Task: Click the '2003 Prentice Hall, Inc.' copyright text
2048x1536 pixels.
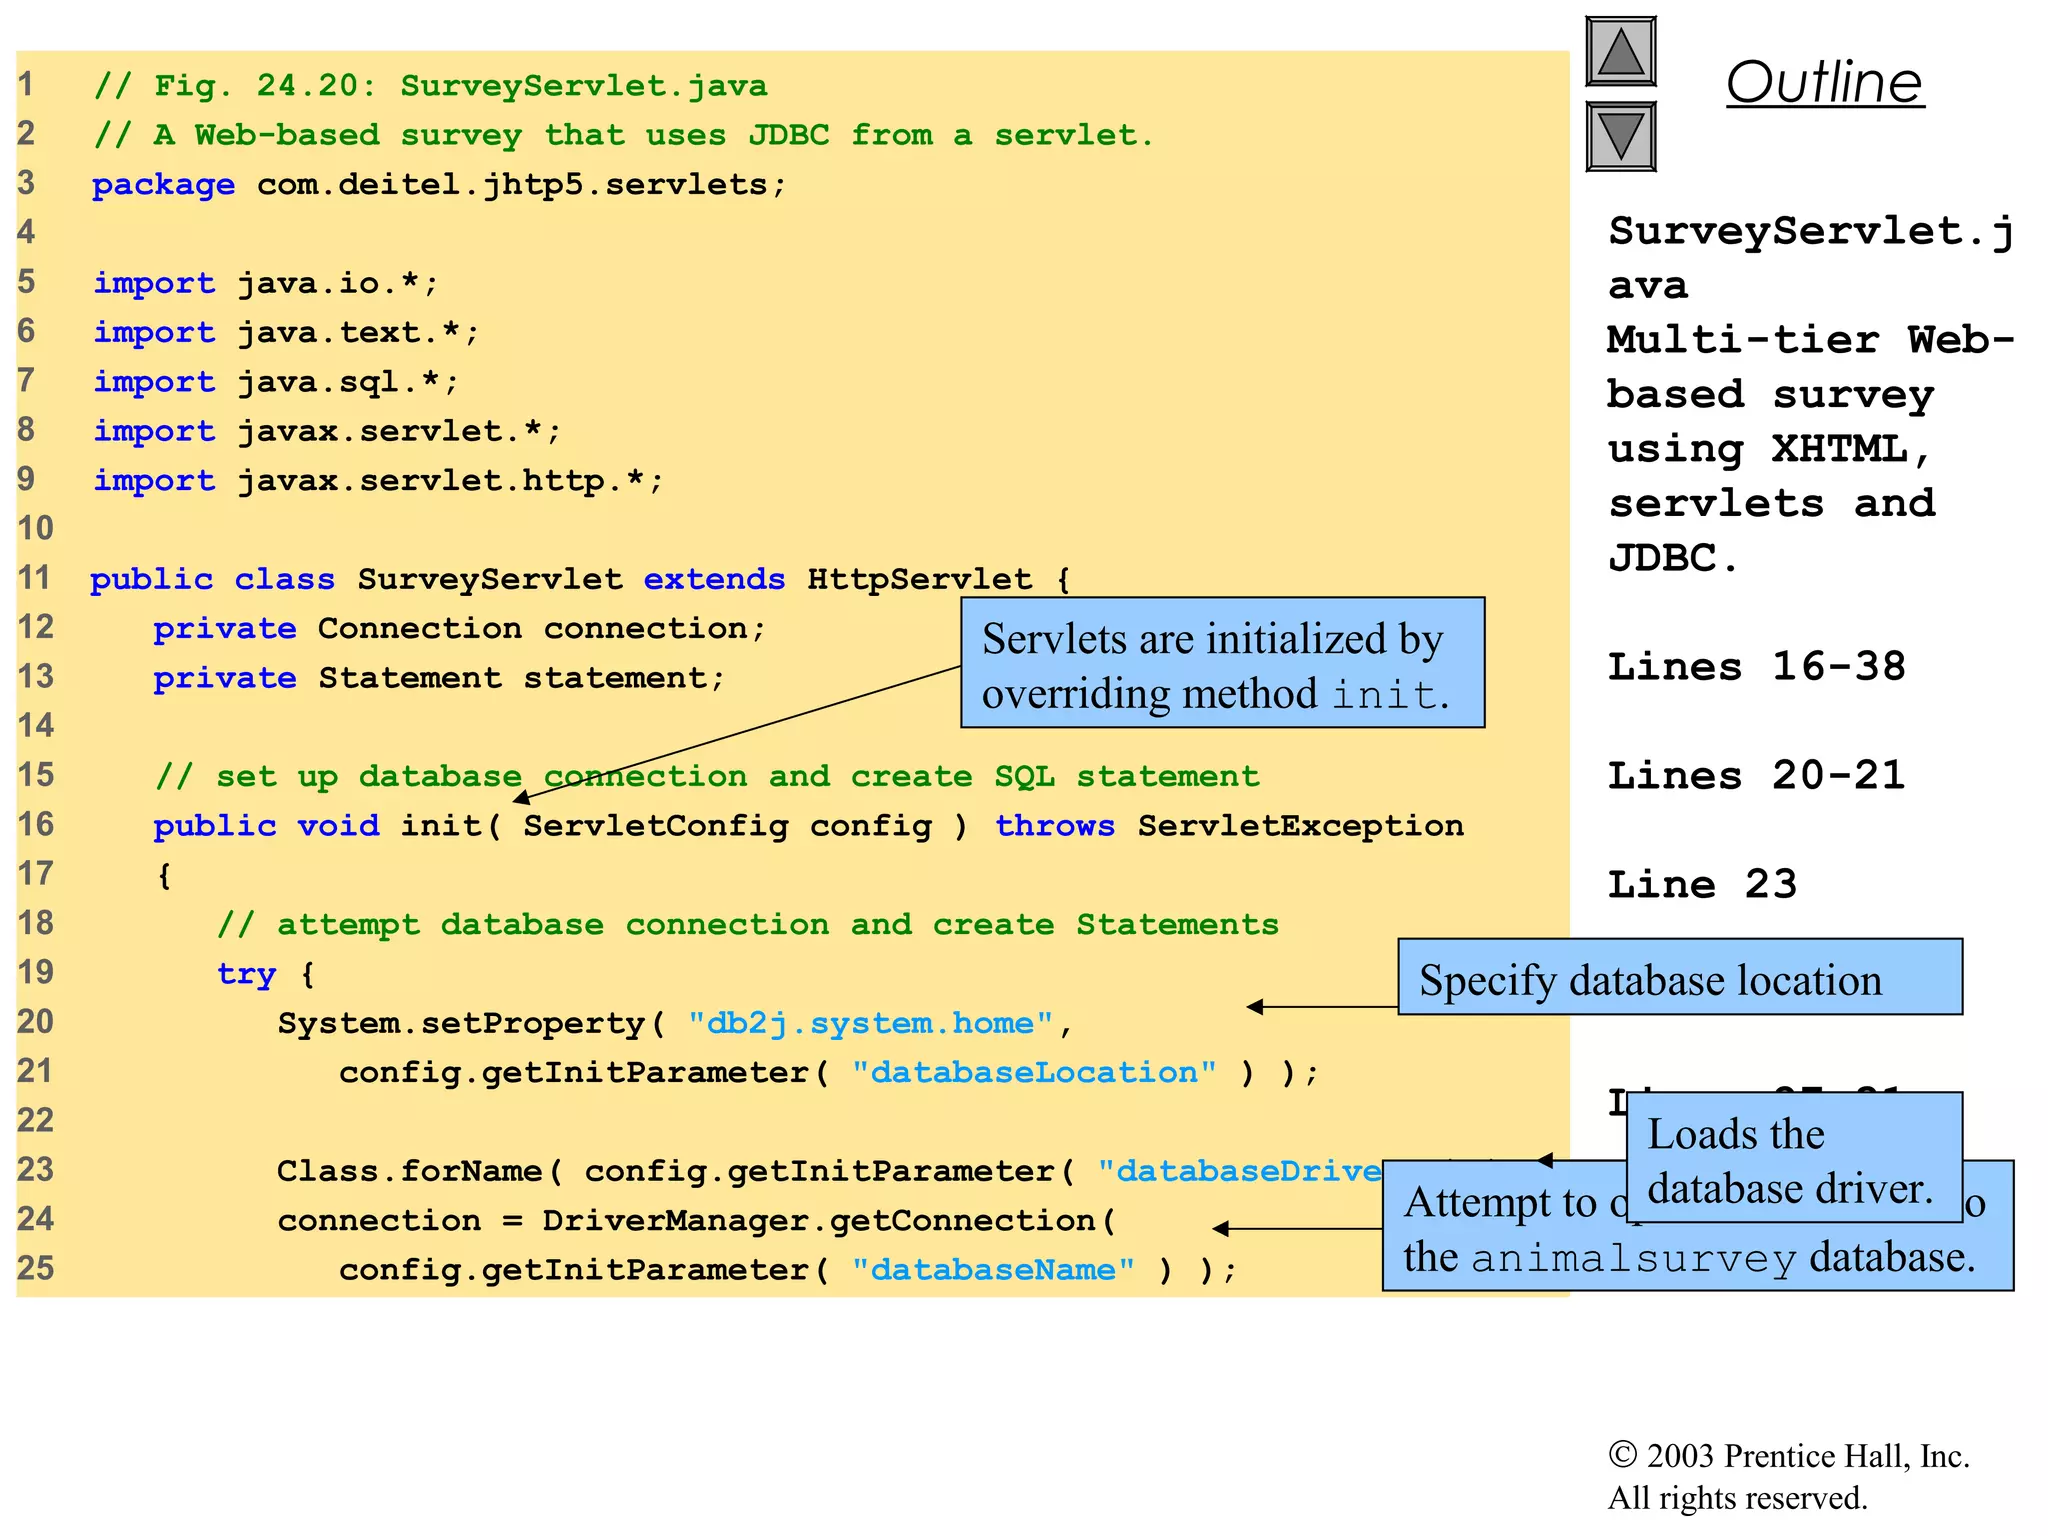Action: pos(1789,1456)
